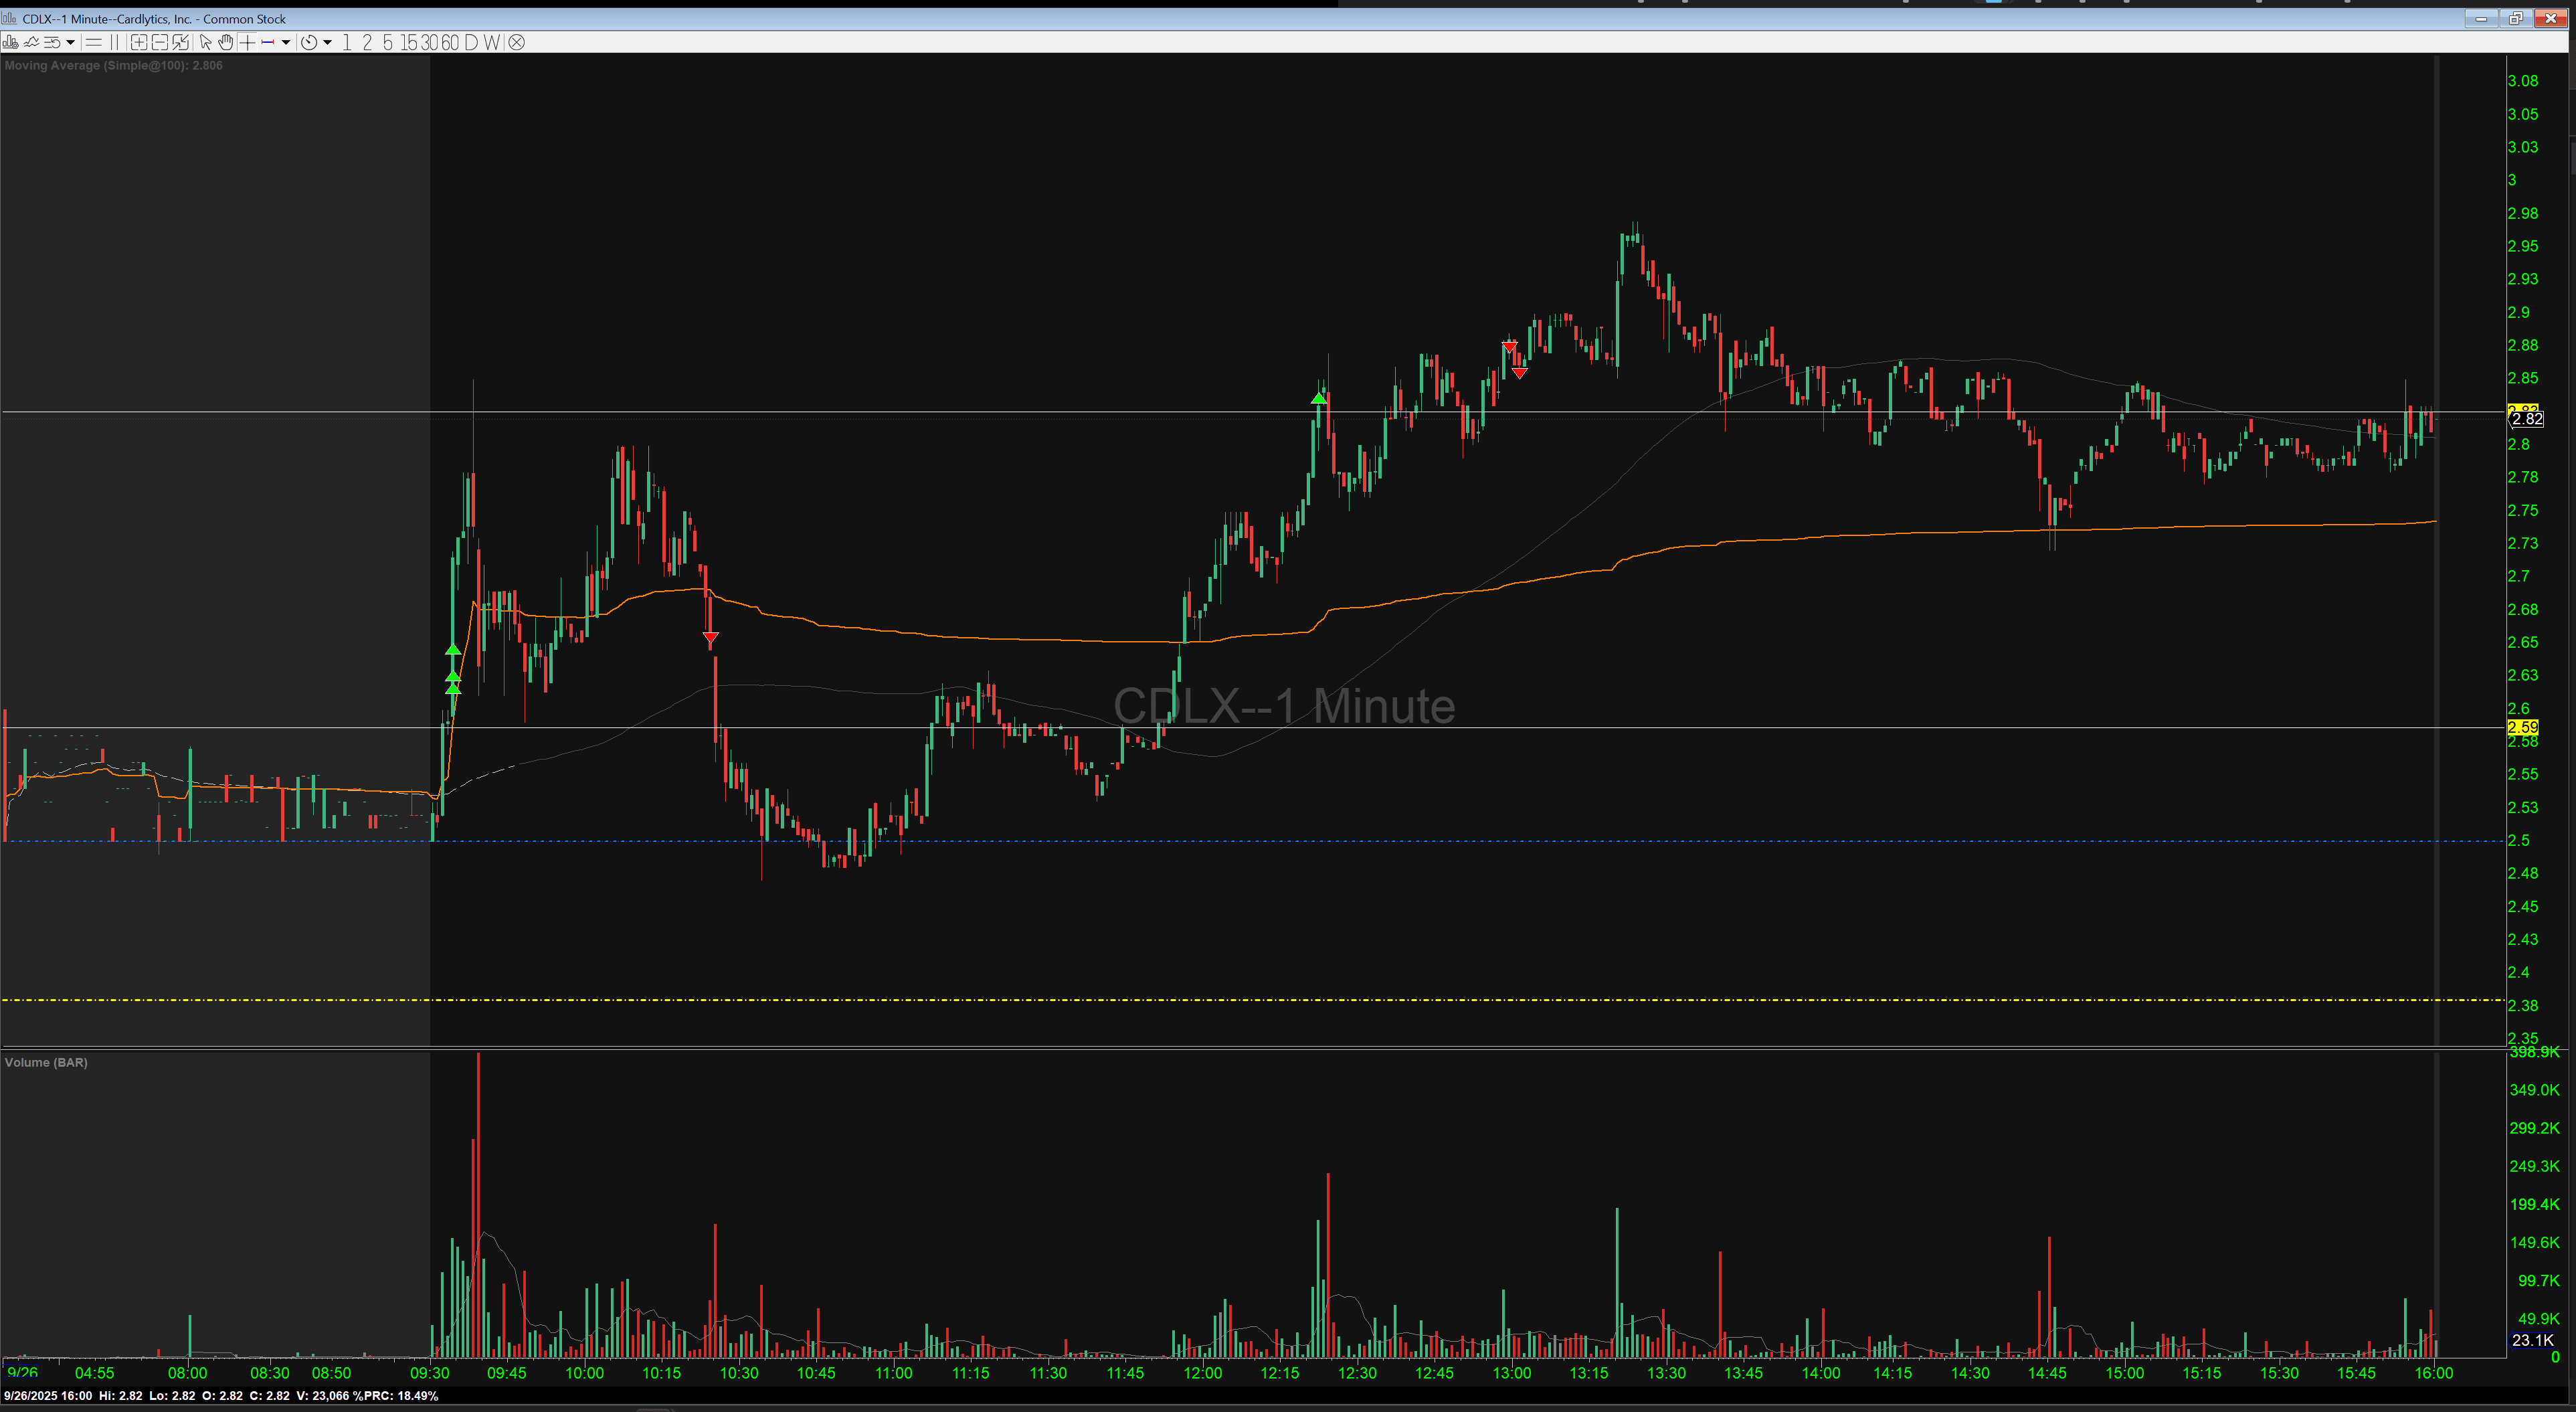Select the hand pan tool

pyautogui.click(x=226, y=42)
